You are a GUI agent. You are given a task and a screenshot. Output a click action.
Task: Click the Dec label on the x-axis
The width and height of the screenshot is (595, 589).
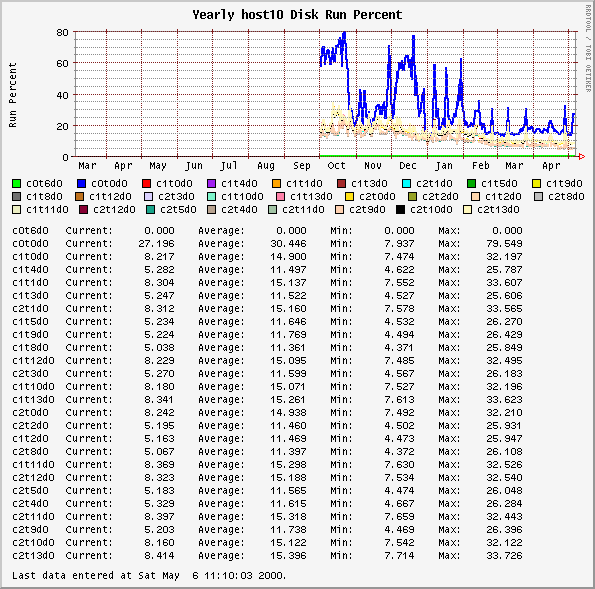pyautogui.click(x=408, y=166)
